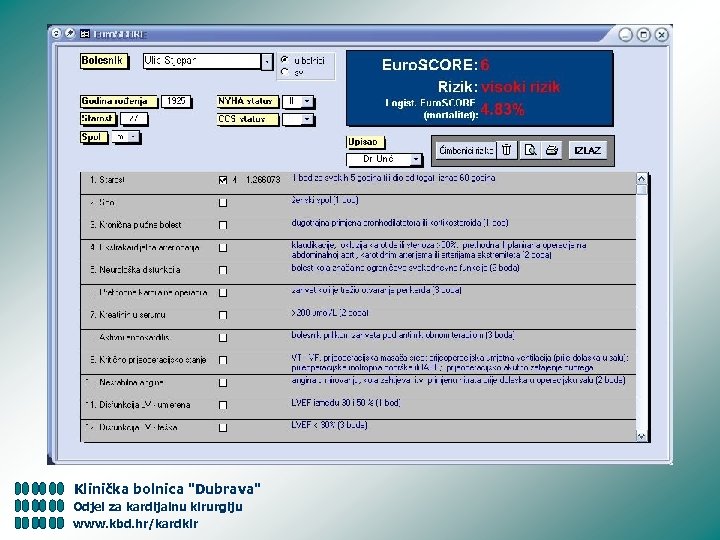Screen dimensions: 720x540
Task: Open the CCS status dropdown
Action: click(307, 119)
